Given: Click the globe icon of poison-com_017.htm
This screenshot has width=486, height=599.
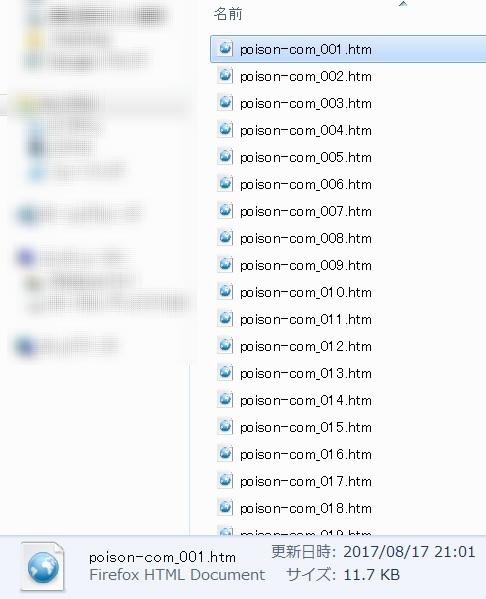Looking at the screenshot, I should click(225, 481).
